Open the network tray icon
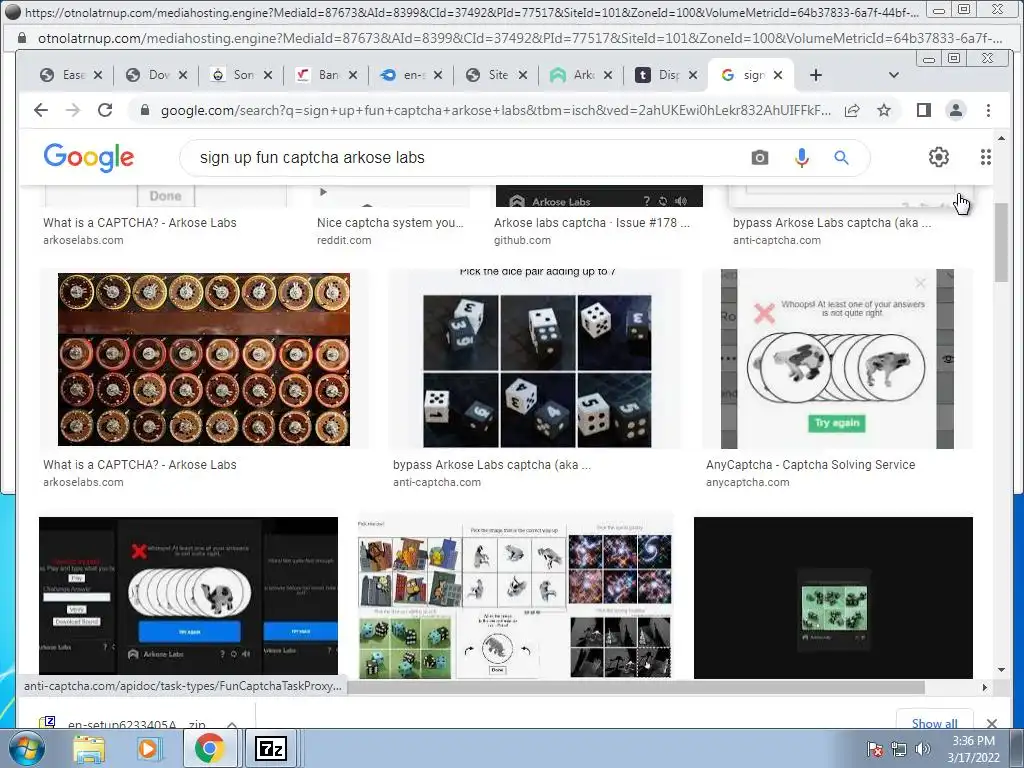Viewport: 1024px width, 768px height. pos(899,748)
